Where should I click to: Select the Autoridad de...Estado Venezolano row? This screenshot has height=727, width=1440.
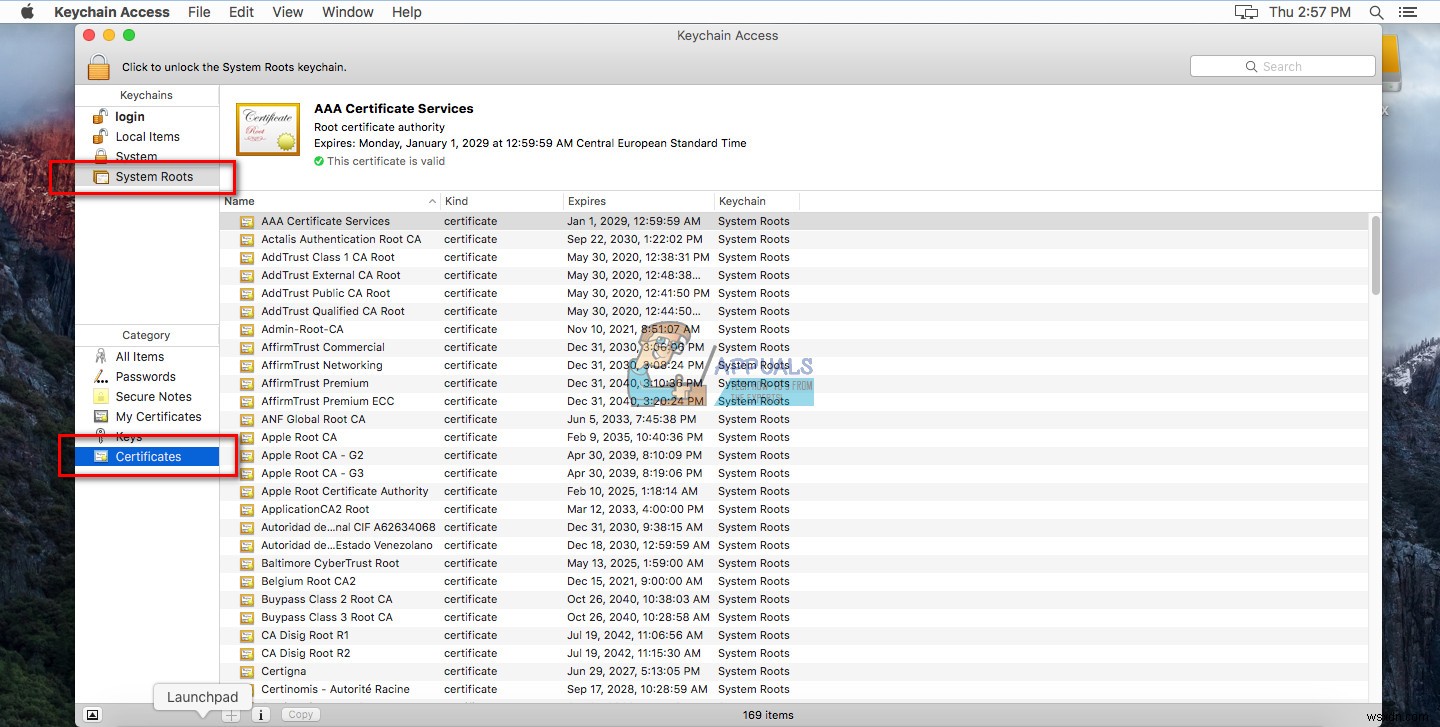[x=794, y=545]
